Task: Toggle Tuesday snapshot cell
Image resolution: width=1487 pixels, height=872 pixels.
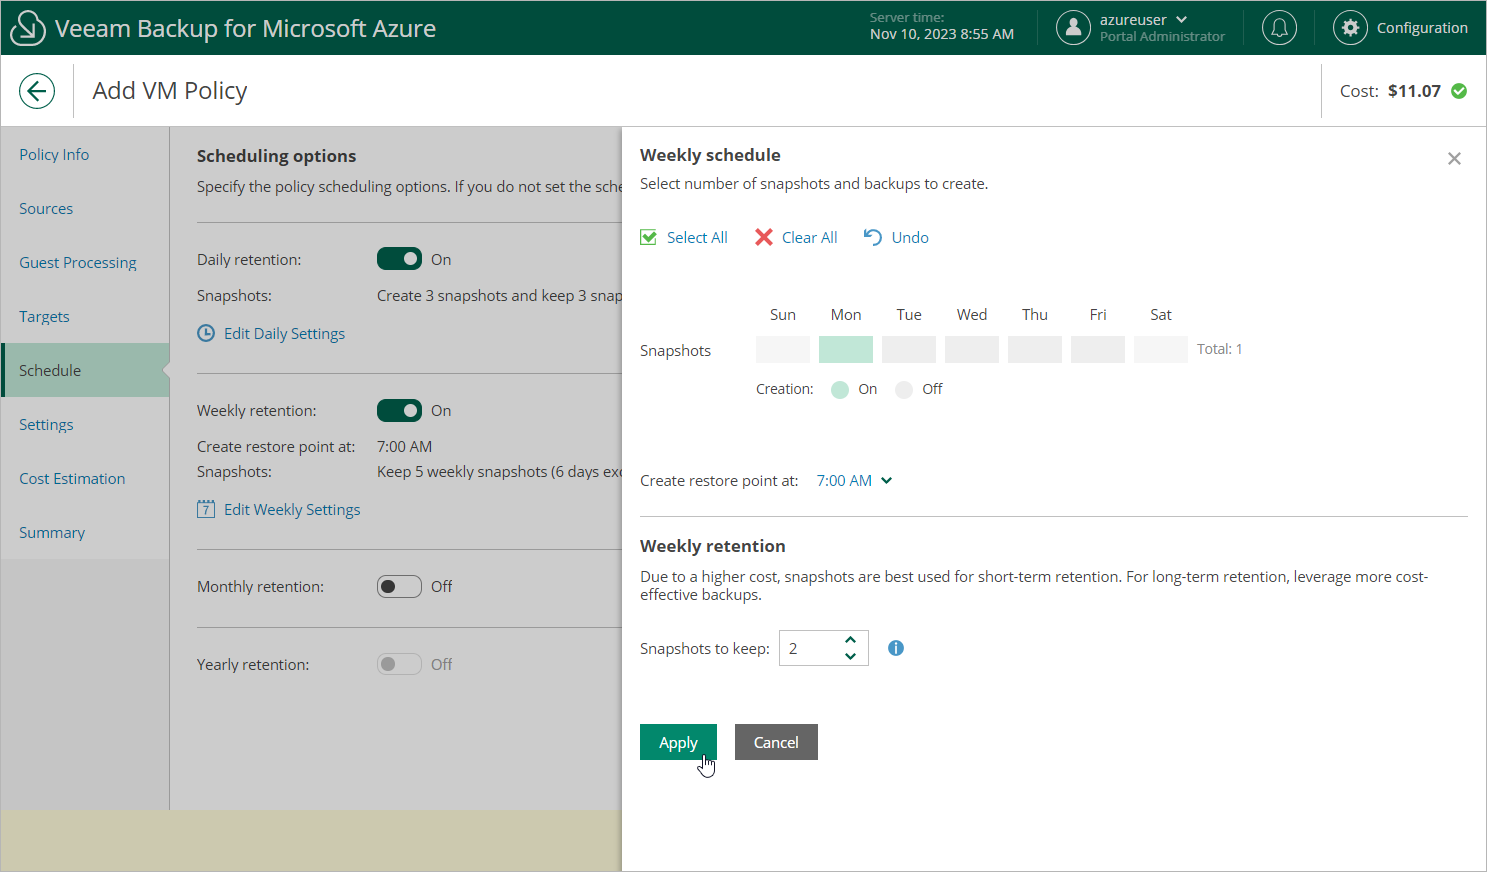Action: 909,349
